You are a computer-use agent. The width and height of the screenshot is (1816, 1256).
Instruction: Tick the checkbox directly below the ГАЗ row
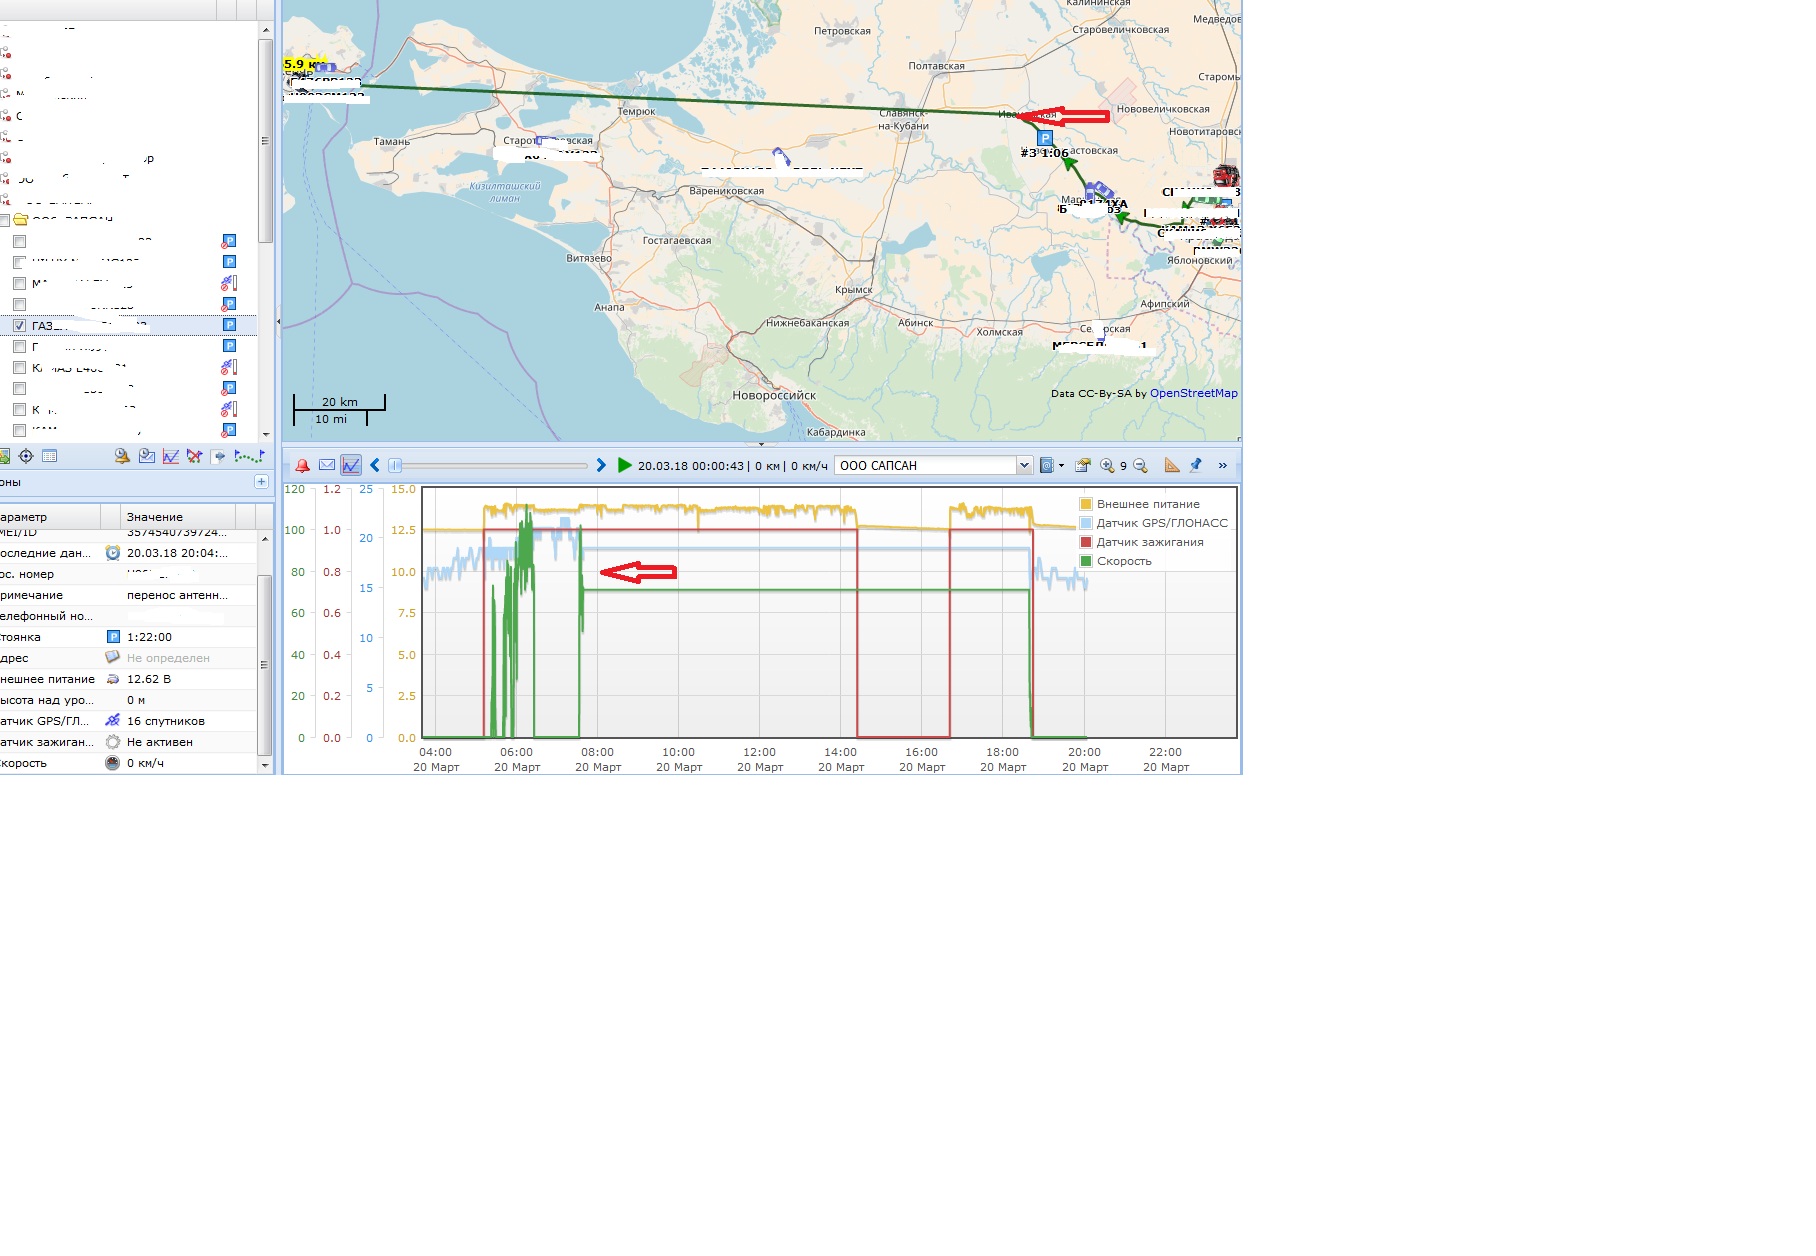[19, 347]
